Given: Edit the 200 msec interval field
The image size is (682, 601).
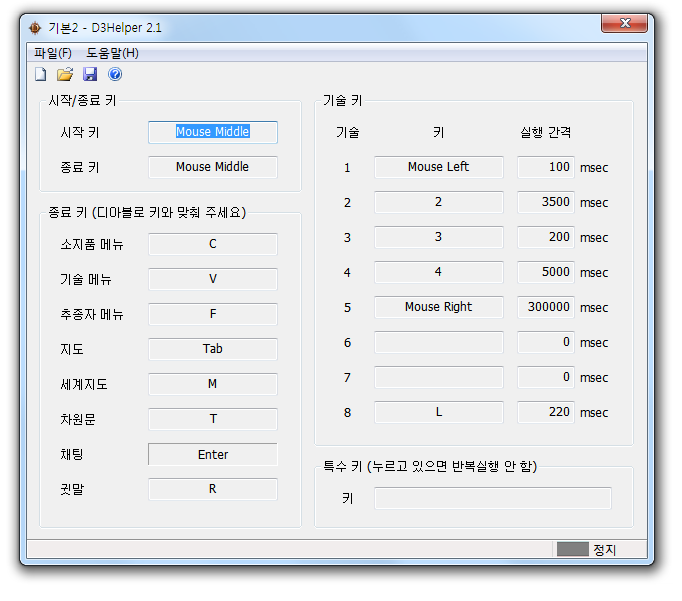Looking at the screenshot, I should point(546,237).
